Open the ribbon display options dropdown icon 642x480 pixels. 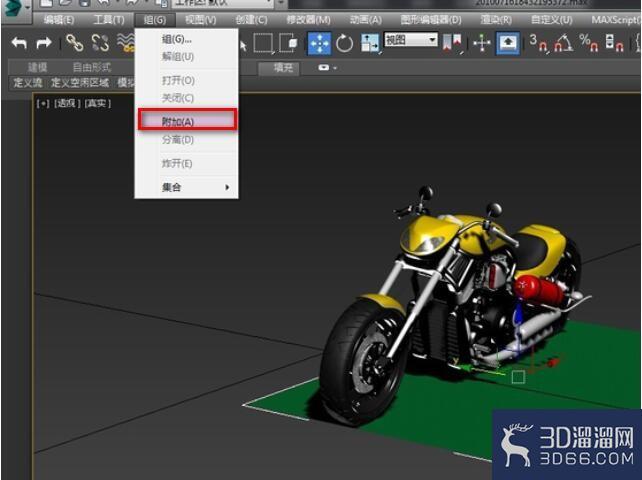pyautogui.click(x=327, y=68)
